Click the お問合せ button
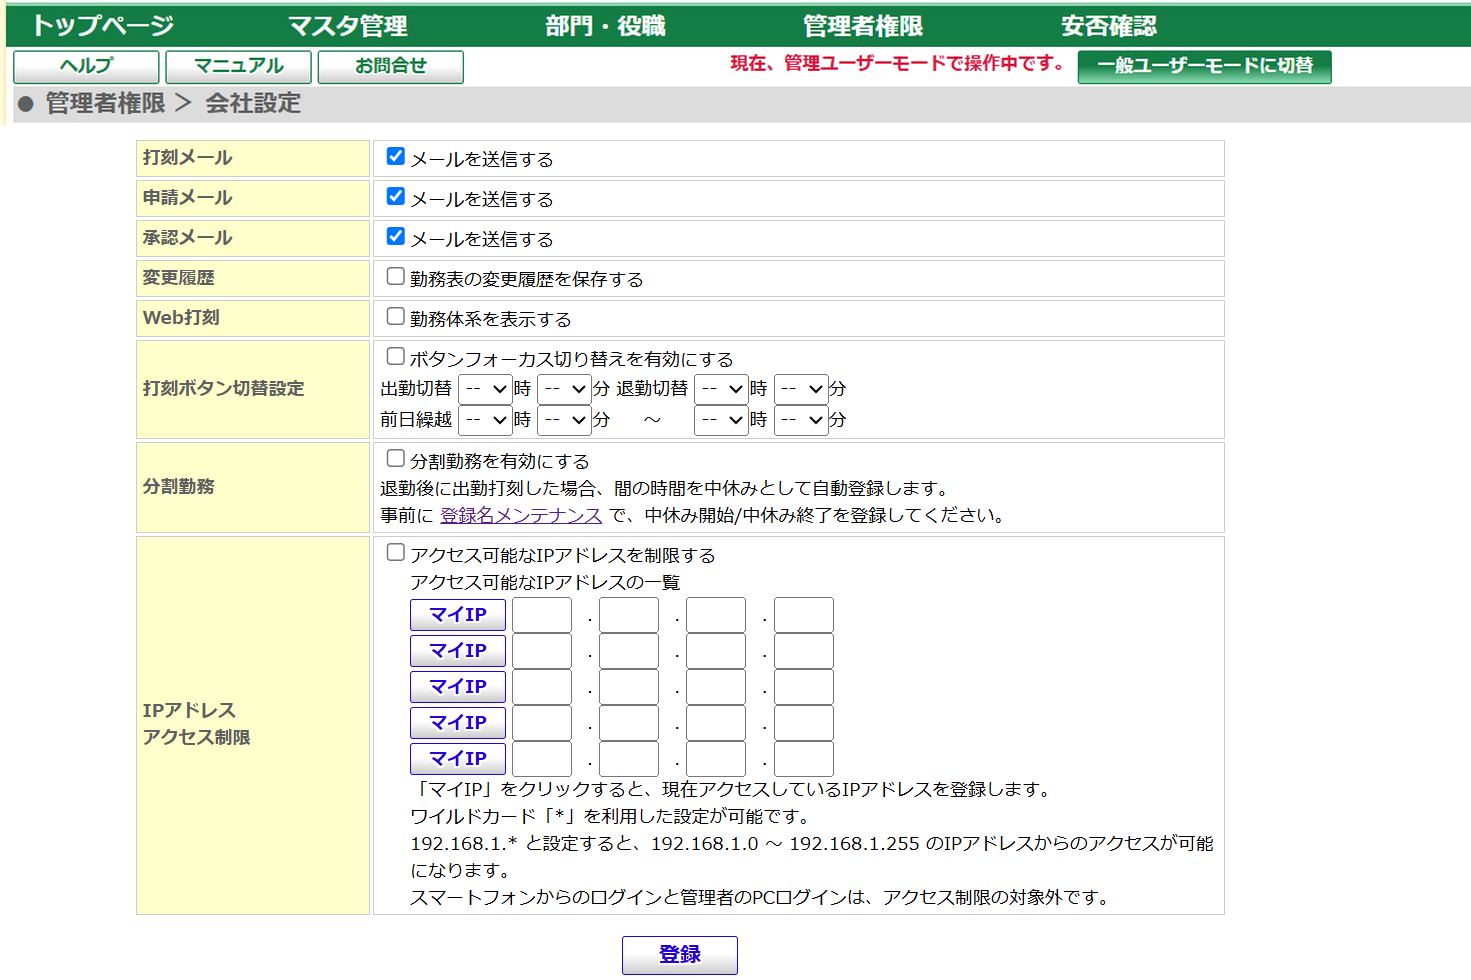The height and width of the screenshot is (980, 1471). pyautogui.click(x=390, y=67)
